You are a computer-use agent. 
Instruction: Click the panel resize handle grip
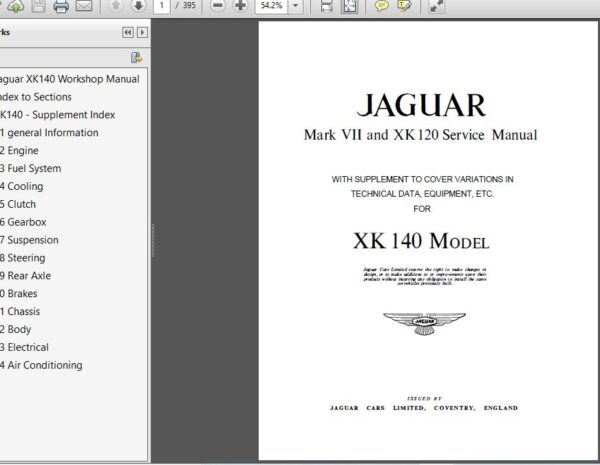click(x=153, y=240)
